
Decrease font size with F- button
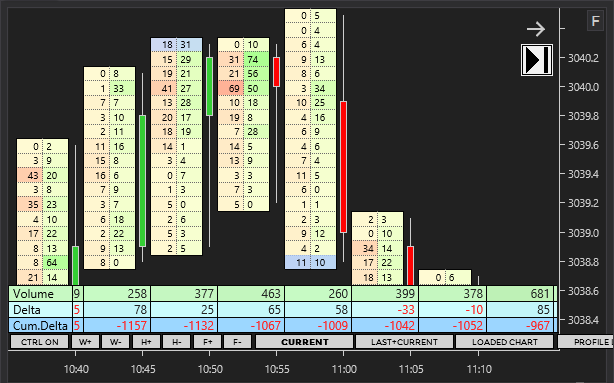coord(238,342)
